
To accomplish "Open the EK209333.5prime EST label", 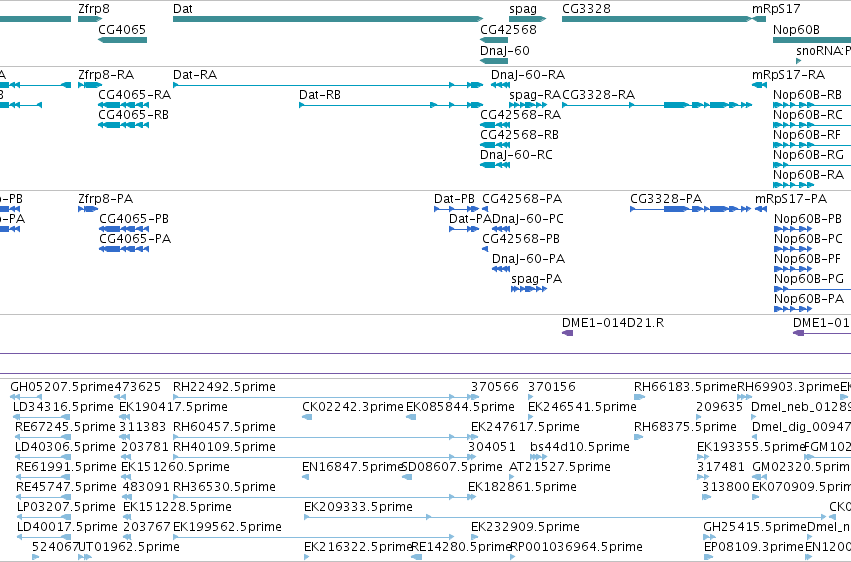I will (358, 507).
